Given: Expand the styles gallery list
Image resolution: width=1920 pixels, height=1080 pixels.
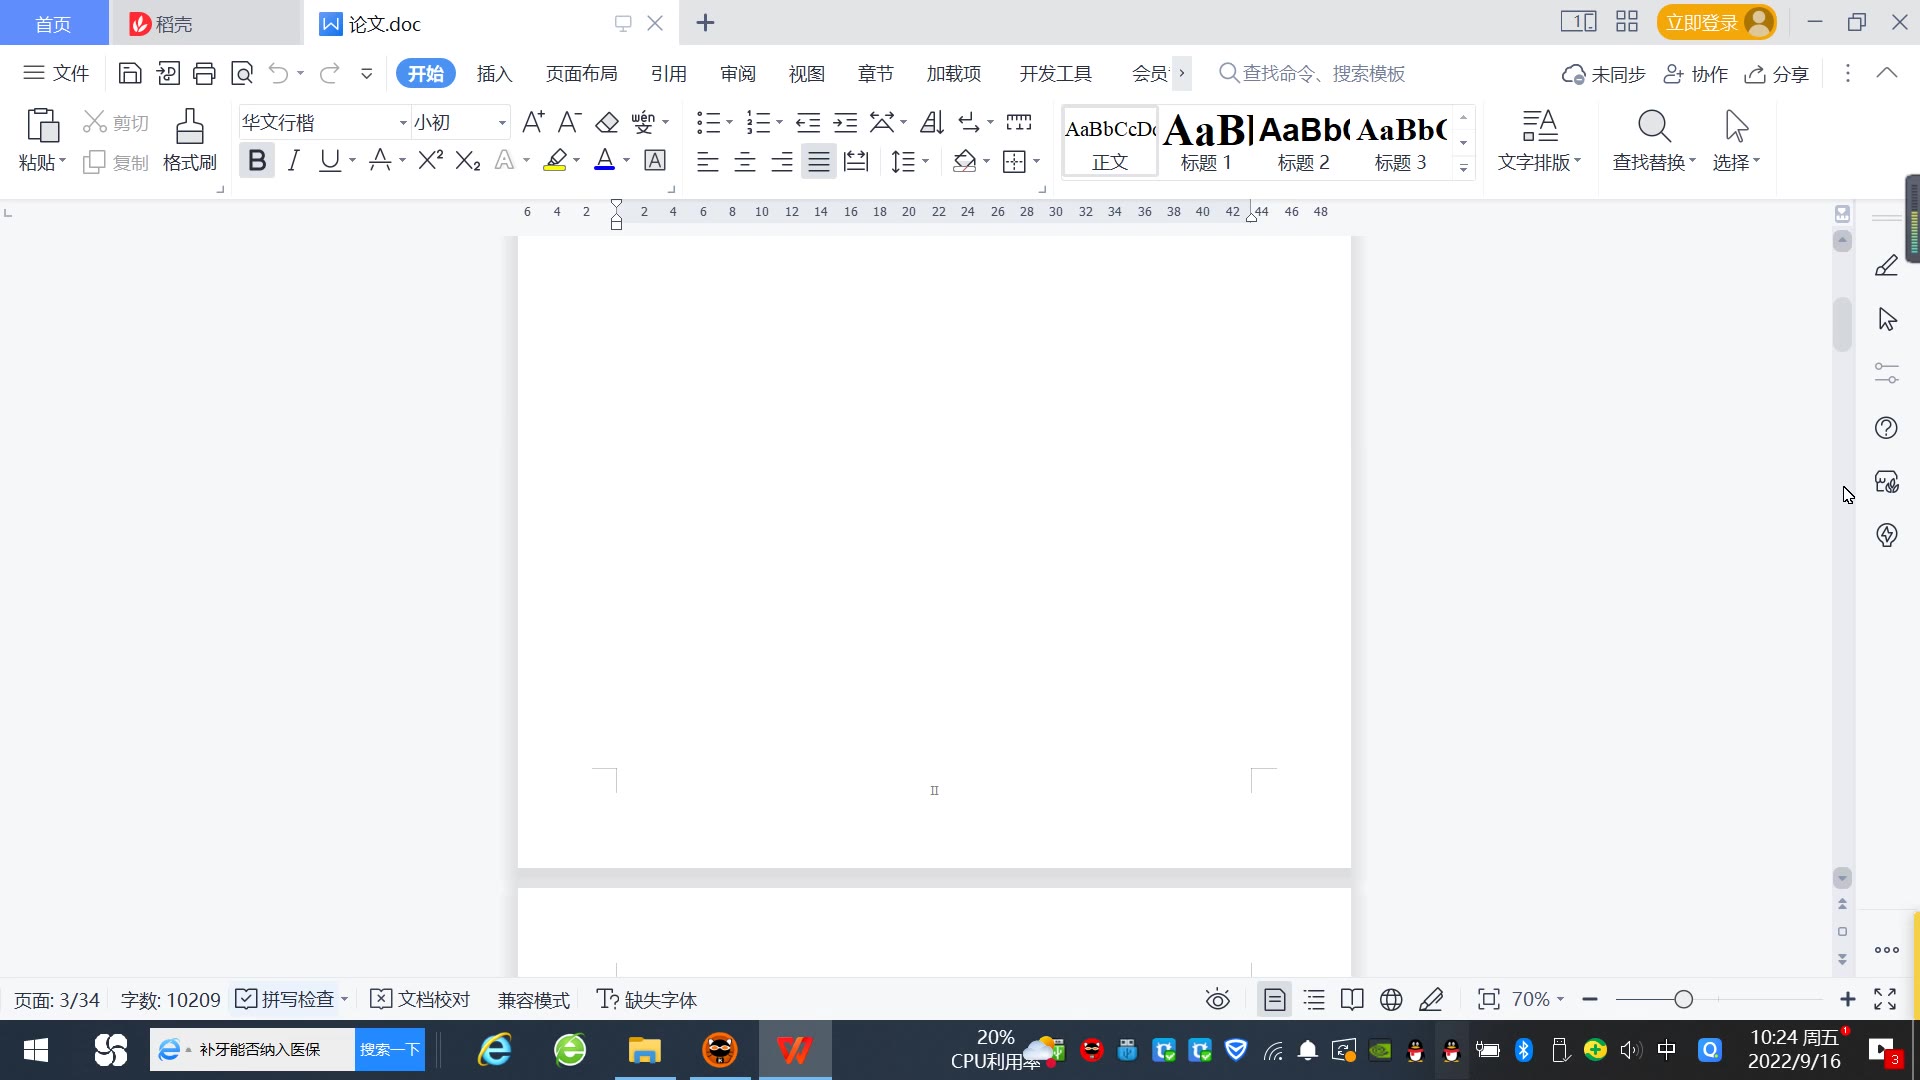Looking at the screenshot, I should pos(1463,167).
